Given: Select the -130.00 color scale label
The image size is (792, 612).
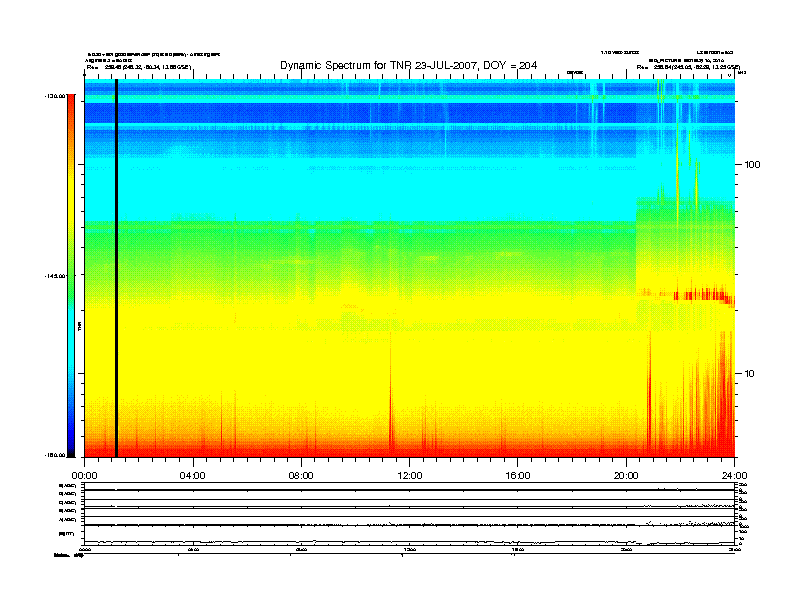Looking at the screenshot, I should (x=55, y=95).
